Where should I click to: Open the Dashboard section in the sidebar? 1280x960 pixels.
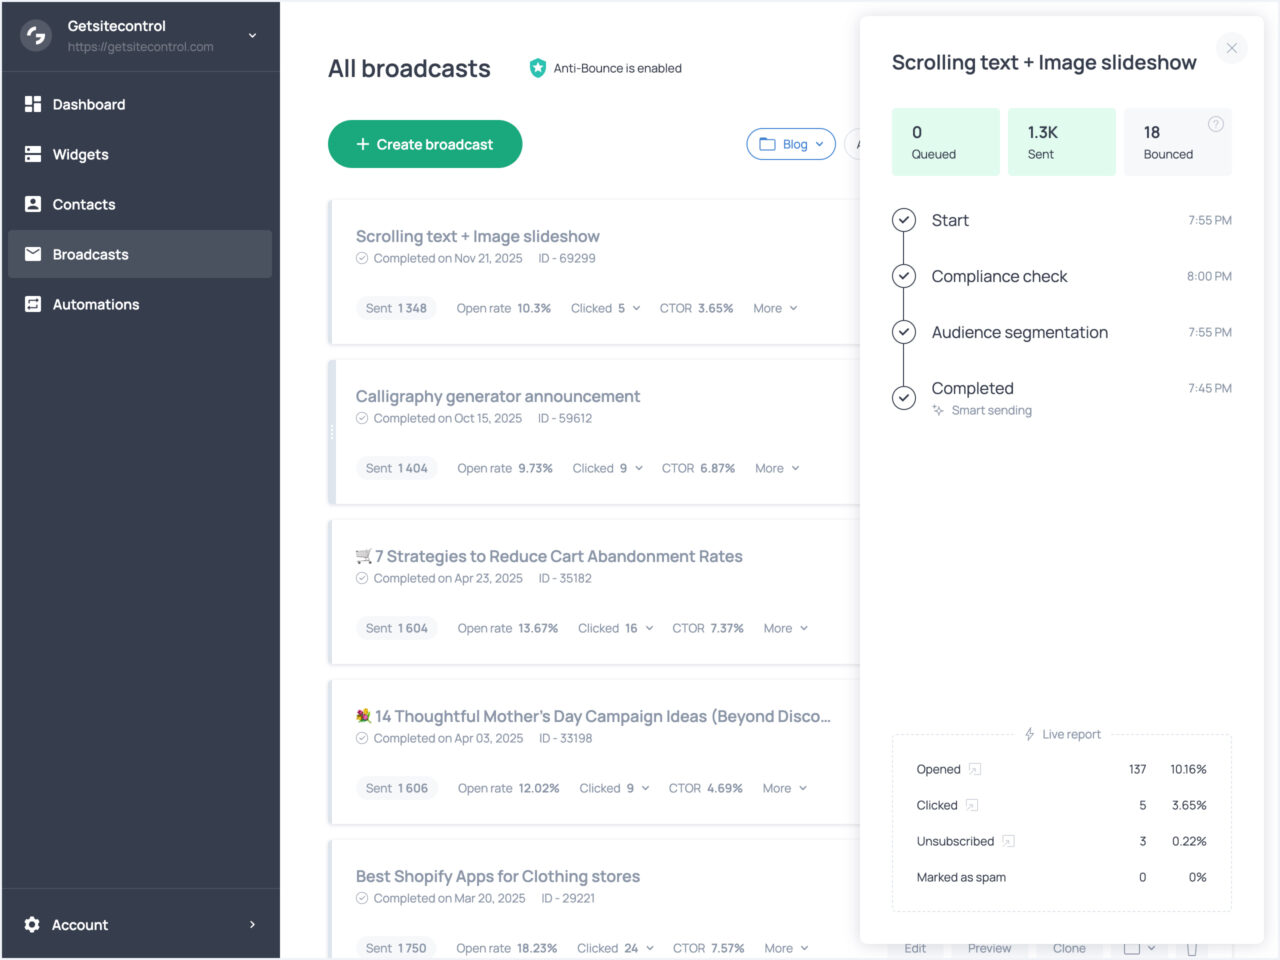pos(89,104)
